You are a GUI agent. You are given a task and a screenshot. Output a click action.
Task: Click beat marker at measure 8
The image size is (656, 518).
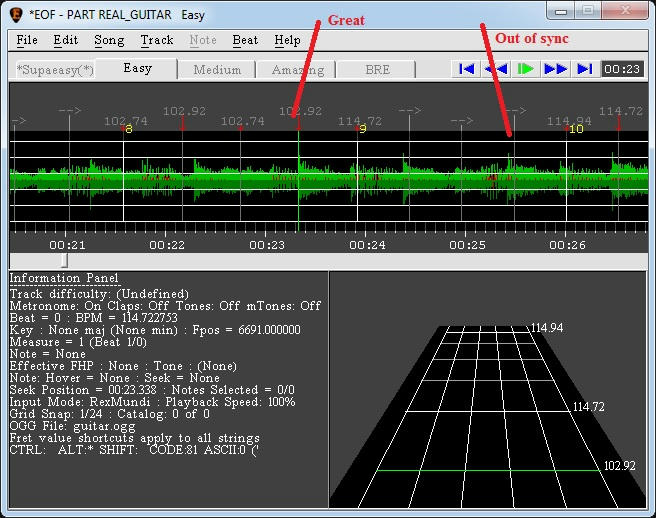point(124,129)
